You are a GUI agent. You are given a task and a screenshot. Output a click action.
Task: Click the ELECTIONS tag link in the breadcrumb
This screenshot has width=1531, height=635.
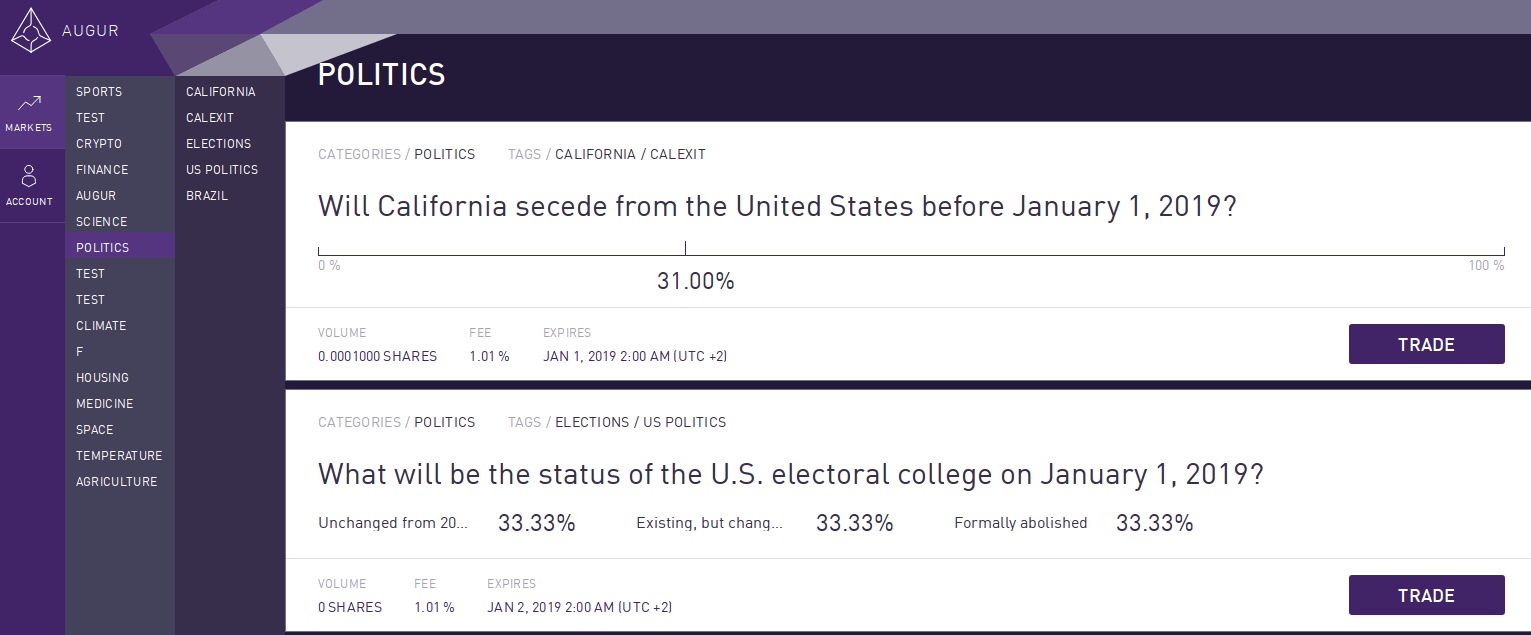pyautogui.click(x=592, y=422)
